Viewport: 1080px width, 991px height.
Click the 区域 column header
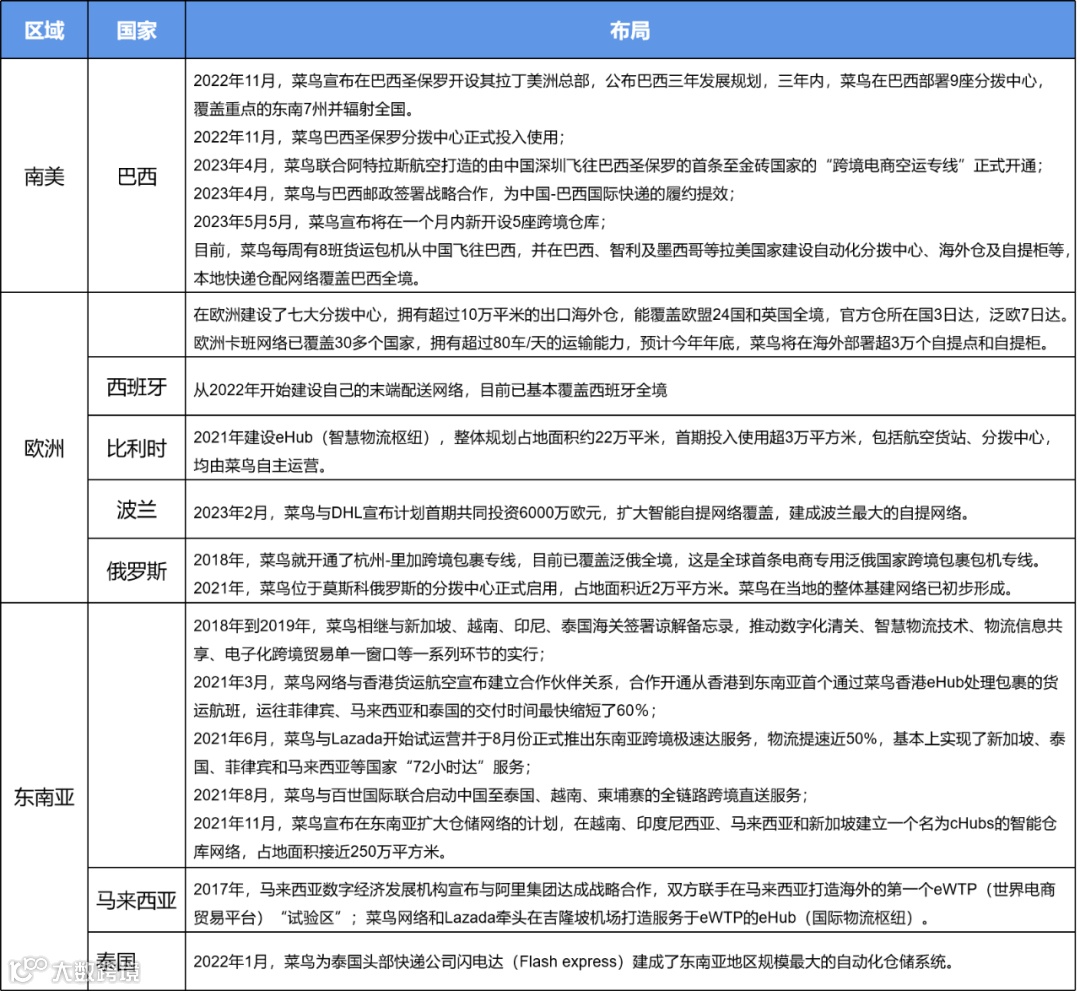pyautogui.click(x=44, y=30)
